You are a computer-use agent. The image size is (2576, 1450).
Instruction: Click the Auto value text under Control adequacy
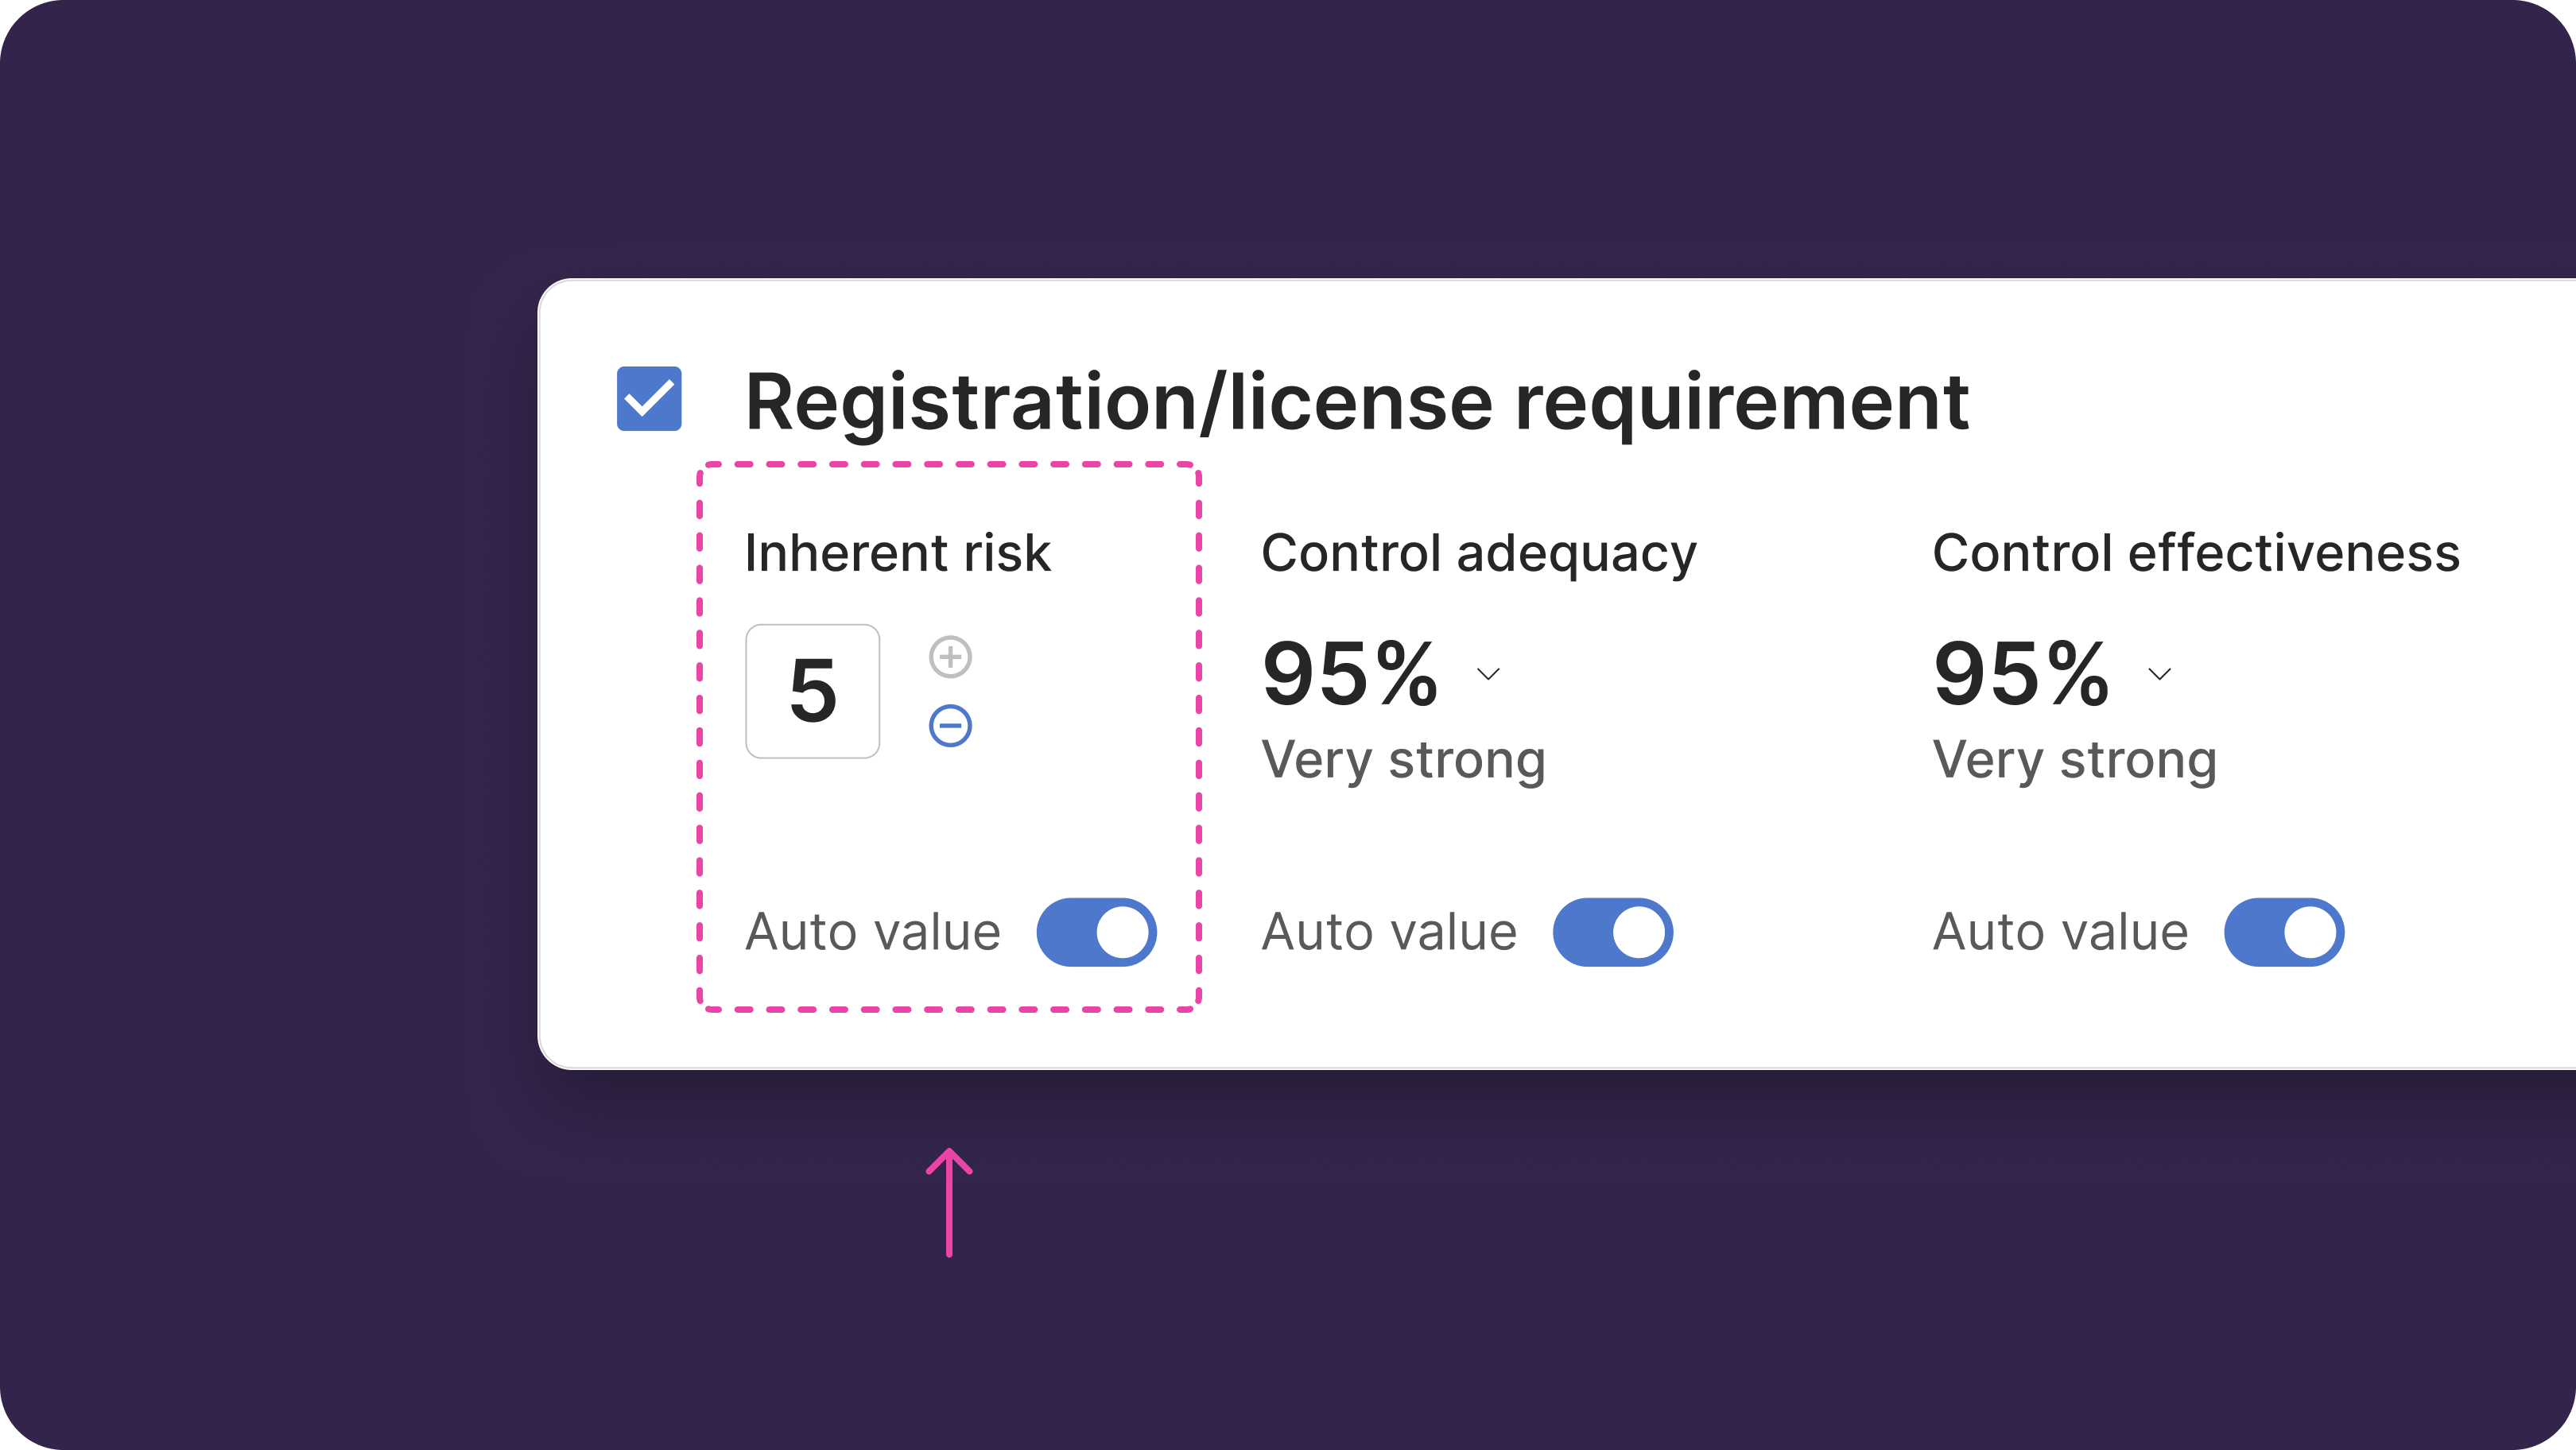1388,932
